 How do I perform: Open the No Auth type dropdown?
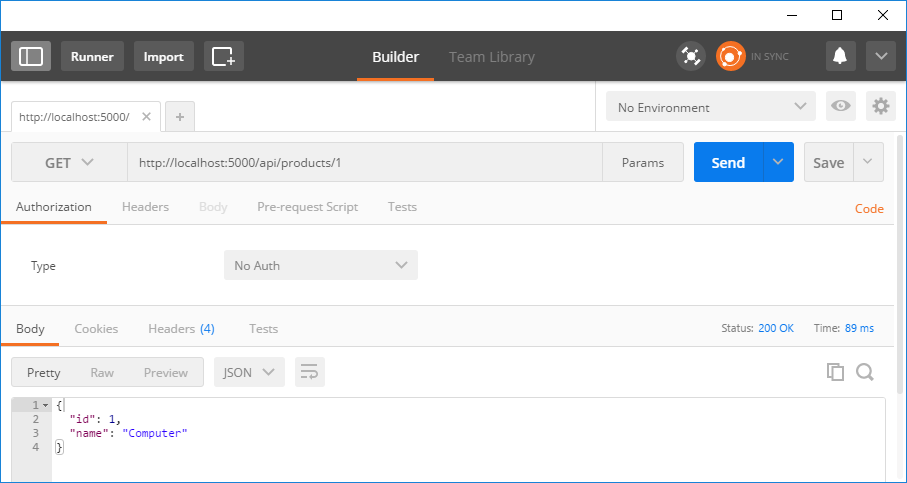[320, 265]
